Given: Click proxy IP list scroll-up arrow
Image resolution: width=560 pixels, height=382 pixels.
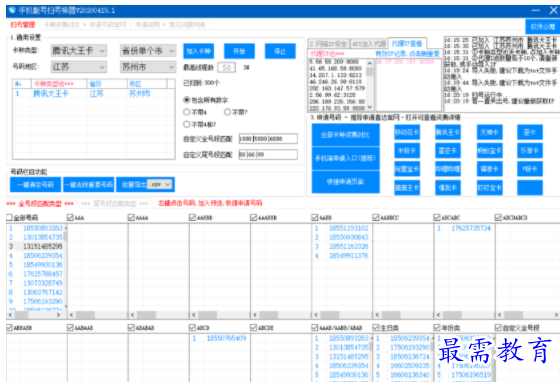Looking at the screenshot, I should coord(370,63).
